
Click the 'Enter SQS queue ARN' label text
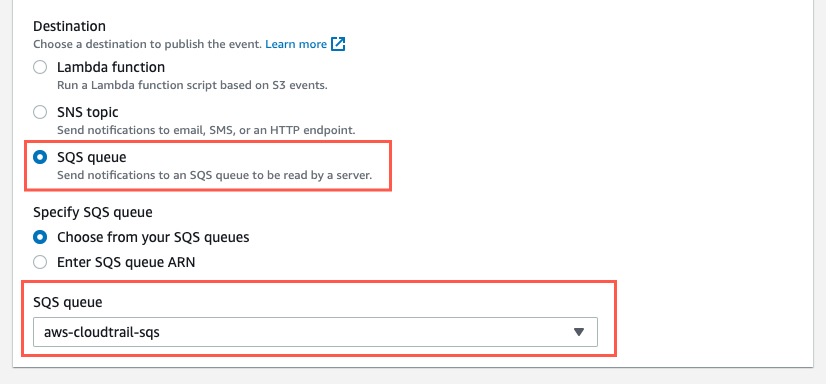click(126, 262)
